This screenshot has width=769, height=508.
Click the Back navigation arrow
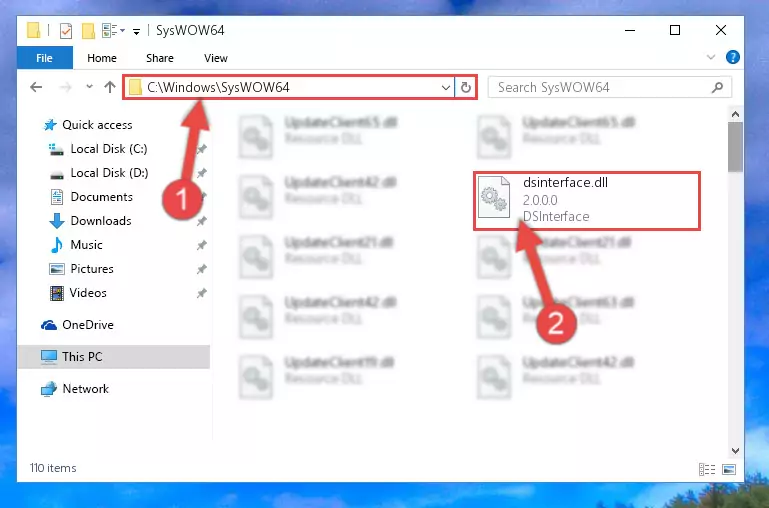(36, 87)
